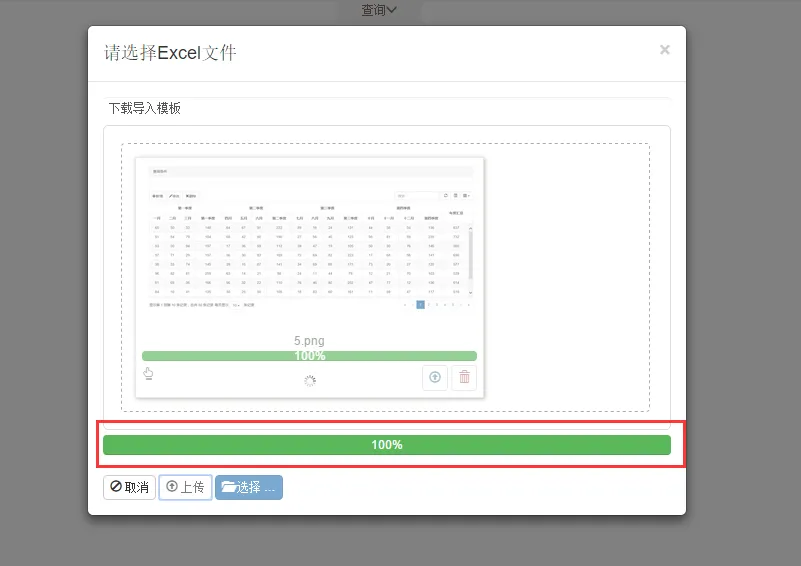Click the large green 100% progress bar

pos(387,445)
